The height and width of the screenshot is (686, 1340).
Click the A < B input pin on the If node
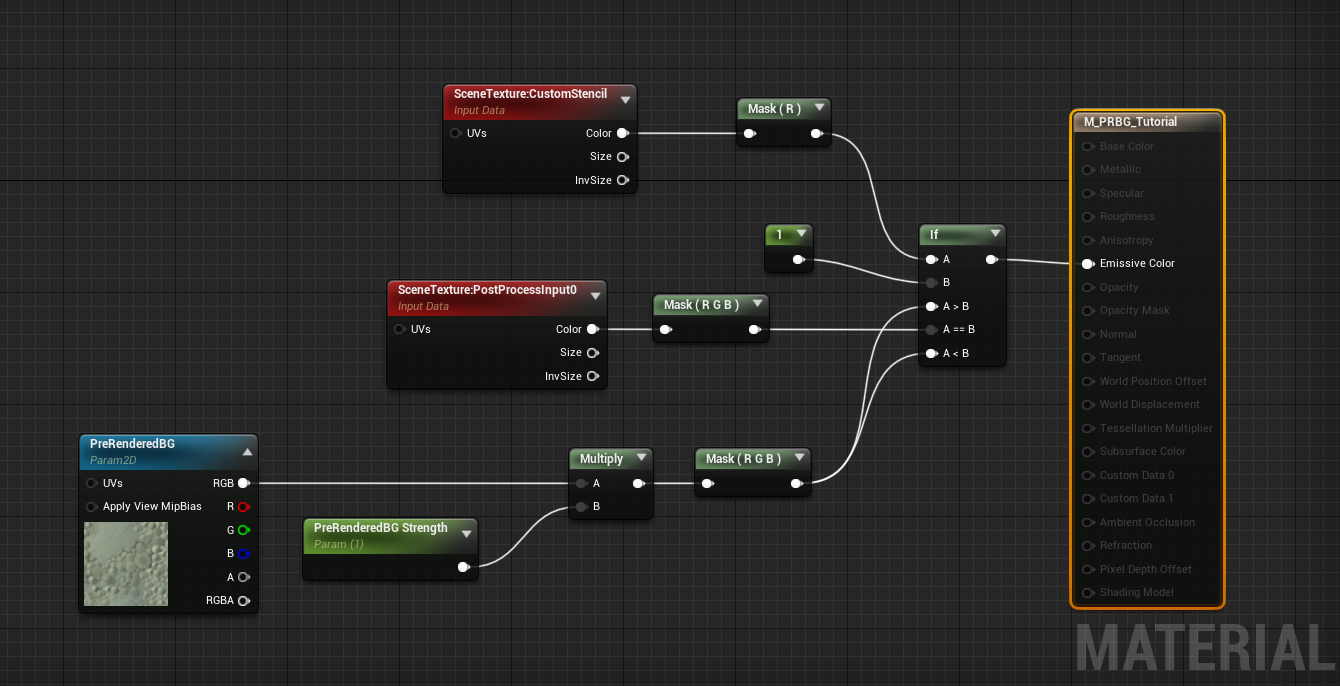click(931, 353)
